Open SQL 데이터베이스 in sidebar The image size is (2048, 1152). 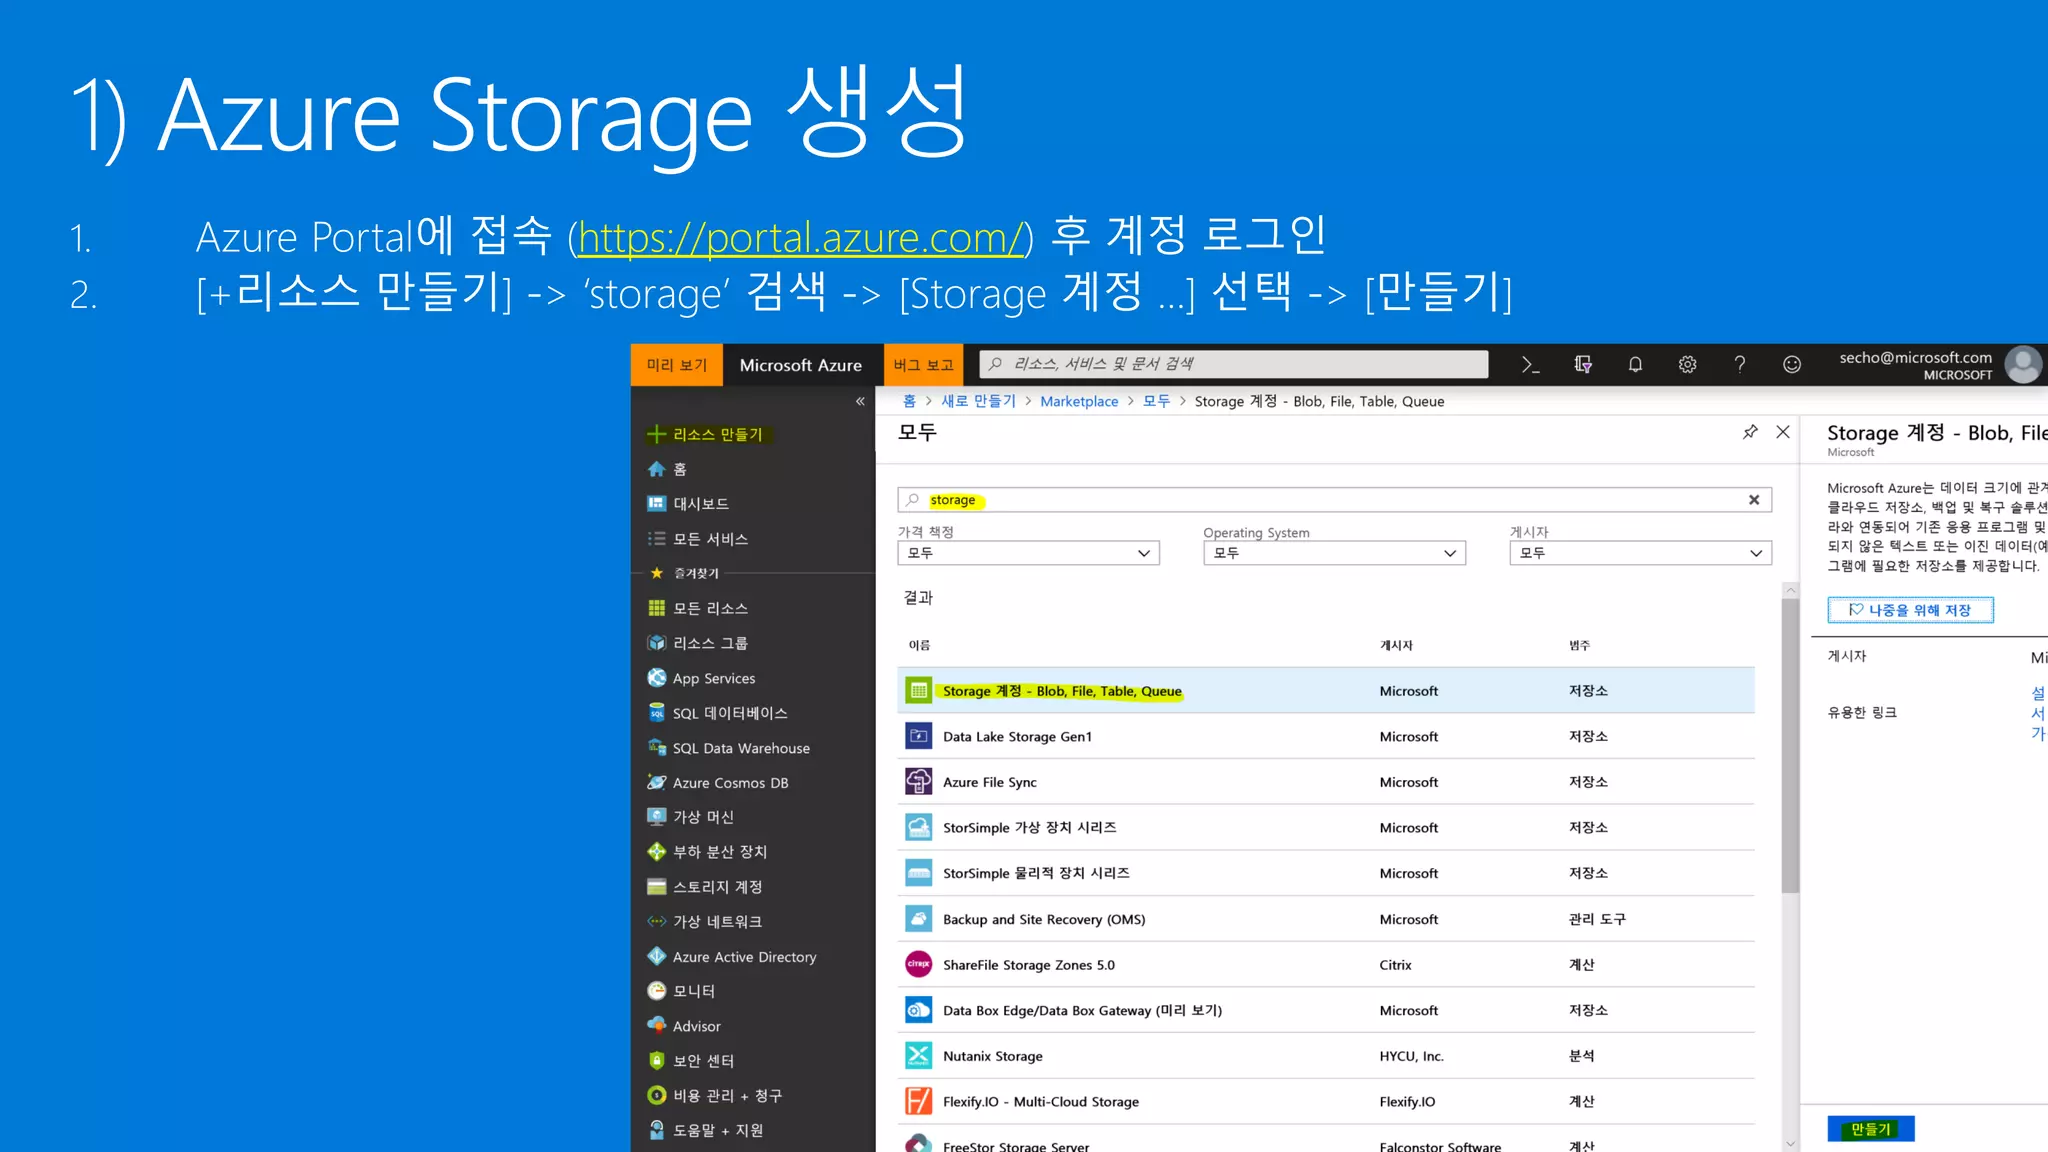pyautogui.click(x=717, y=713)
